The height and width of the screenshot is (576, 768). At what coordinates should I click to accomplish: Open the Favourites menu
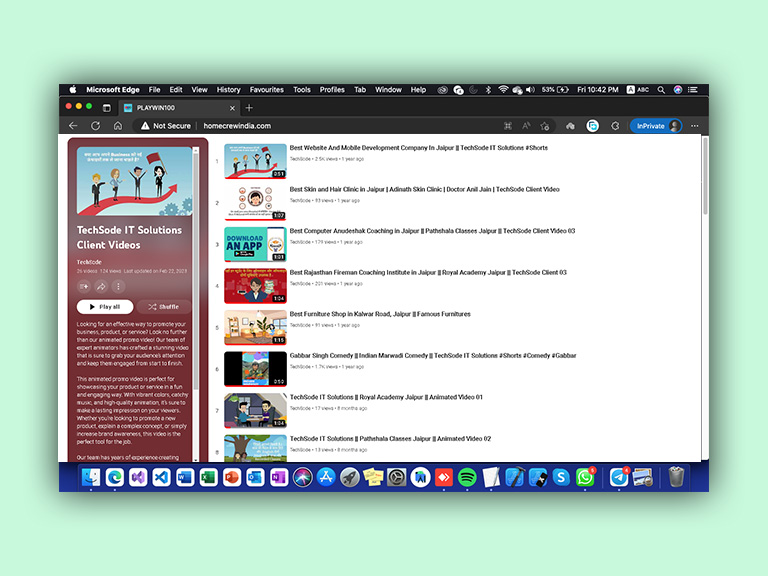pyautogui.click(x=266, y=90)
